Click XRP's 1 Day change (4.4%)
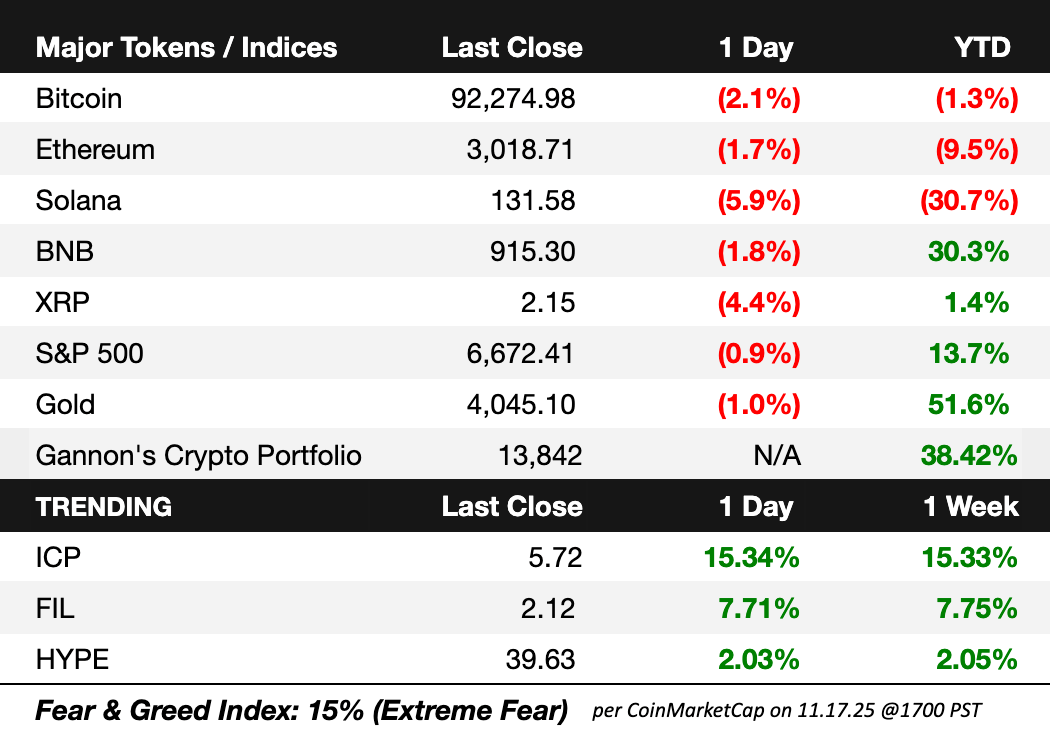The width and height of the screenshot is (1050, 756). (x=759, y=303)
